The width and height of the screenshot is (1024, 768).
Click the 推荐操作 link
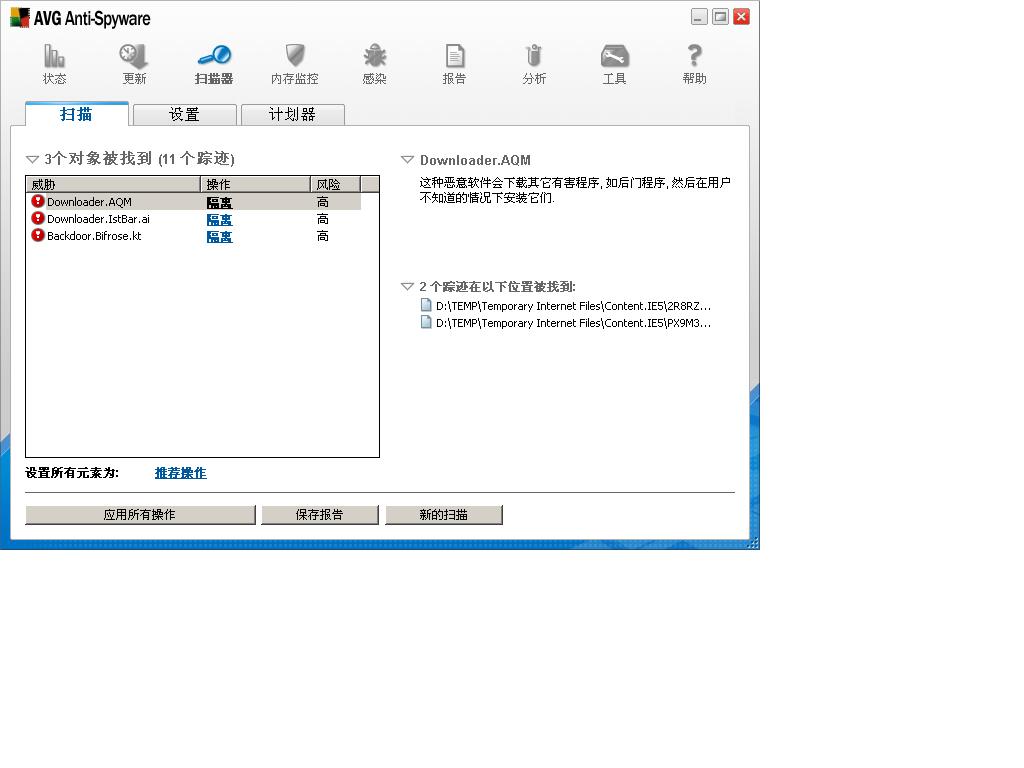tap(181, 473)
